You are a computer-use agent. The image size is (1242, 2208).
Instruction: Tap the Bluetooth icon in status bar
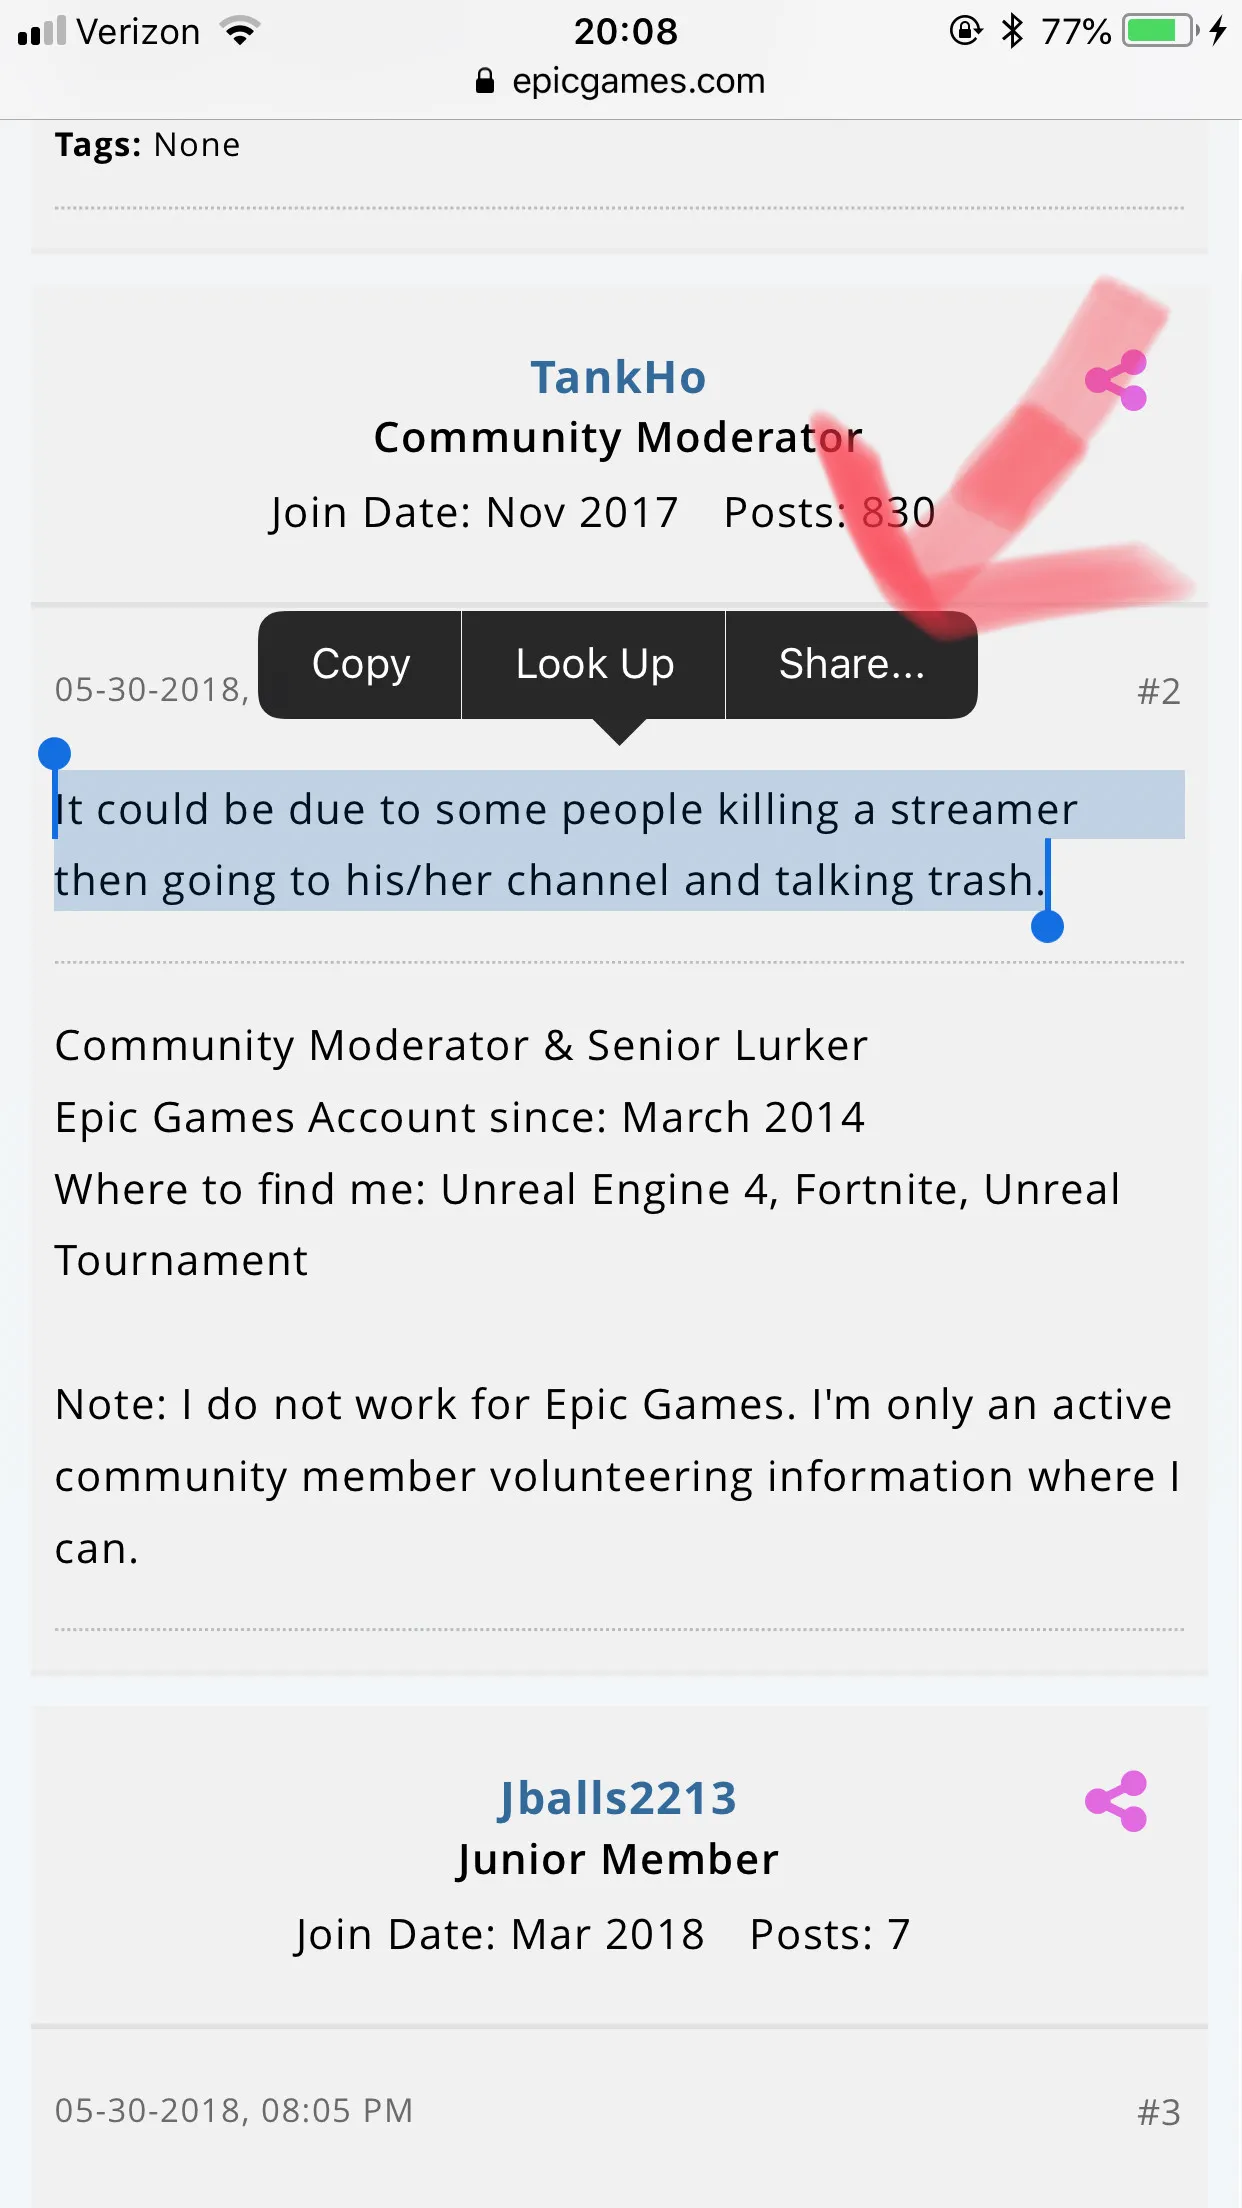coord(1013,31)
